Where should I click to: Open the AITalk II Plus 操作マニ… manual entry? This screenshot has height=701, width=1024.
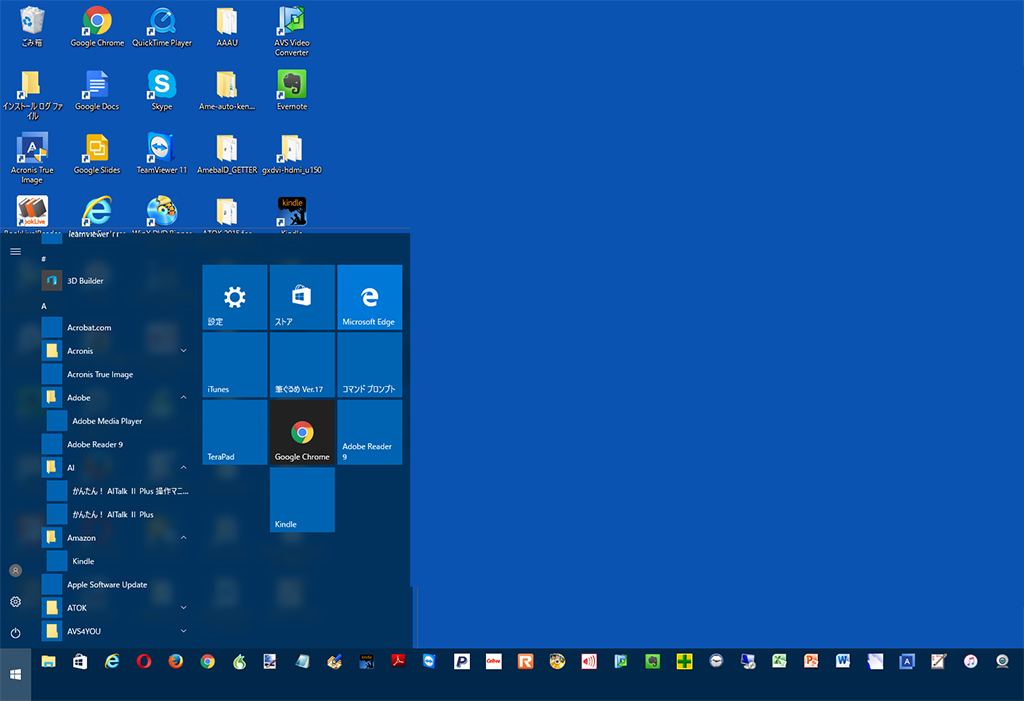pyautogui.click(x=119, y=491)
